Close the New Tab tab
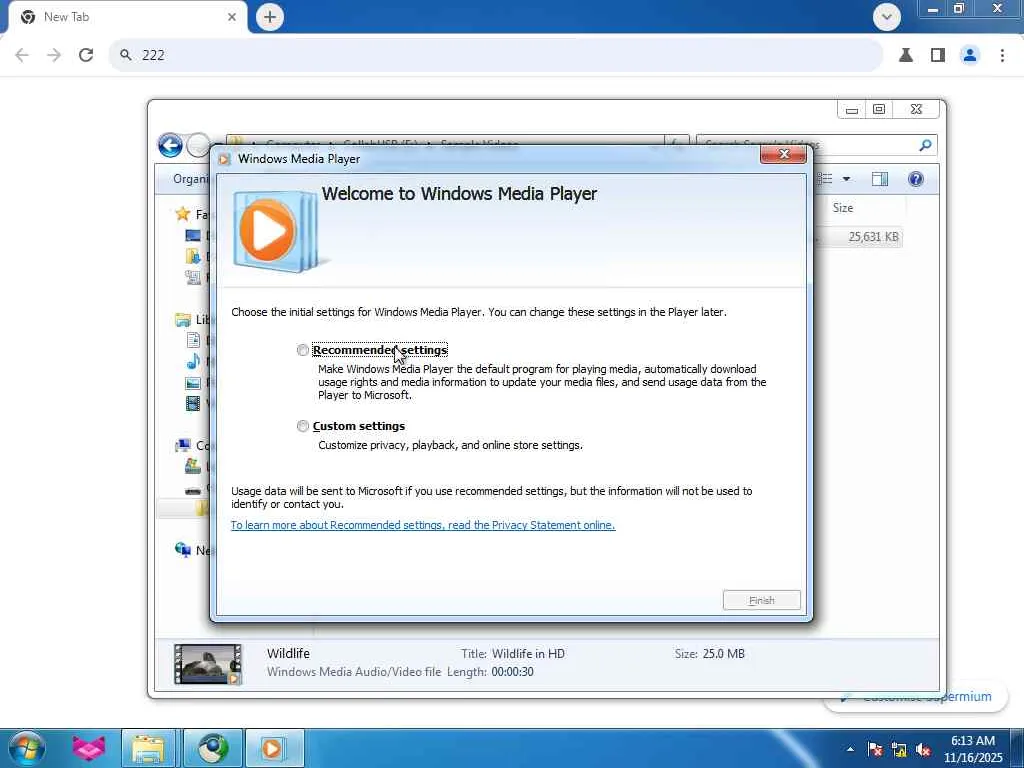1024x768 pixels. coord(232,17)
